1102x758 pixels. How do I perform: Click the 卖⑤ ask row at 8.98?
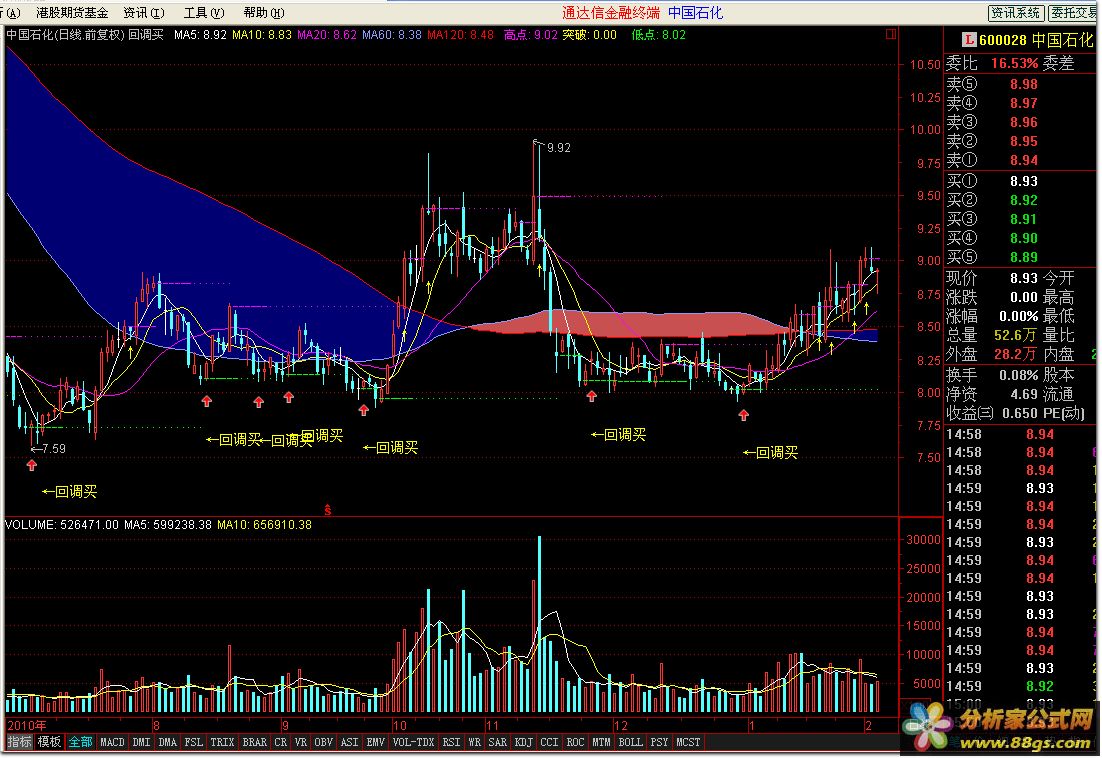click(x=1019, y=84)
